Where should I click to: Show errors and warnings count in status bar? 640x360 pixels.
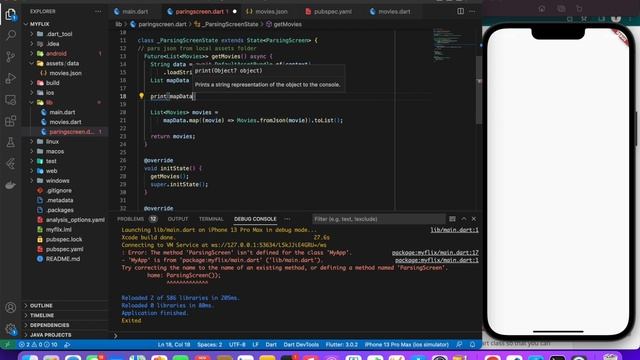click(38, 344)
